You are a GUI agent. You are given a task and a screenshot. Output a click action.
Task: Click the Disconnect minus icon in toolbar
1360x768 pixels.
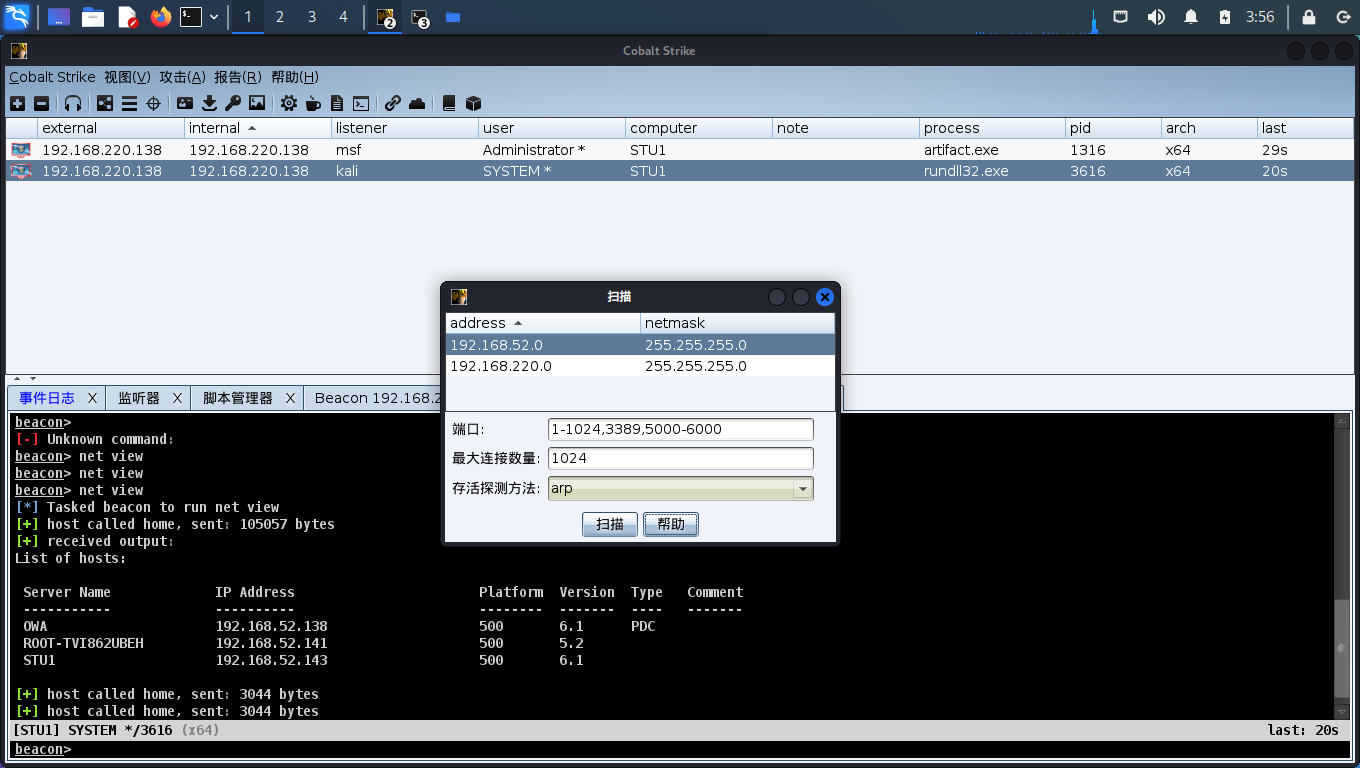(41, 103)
